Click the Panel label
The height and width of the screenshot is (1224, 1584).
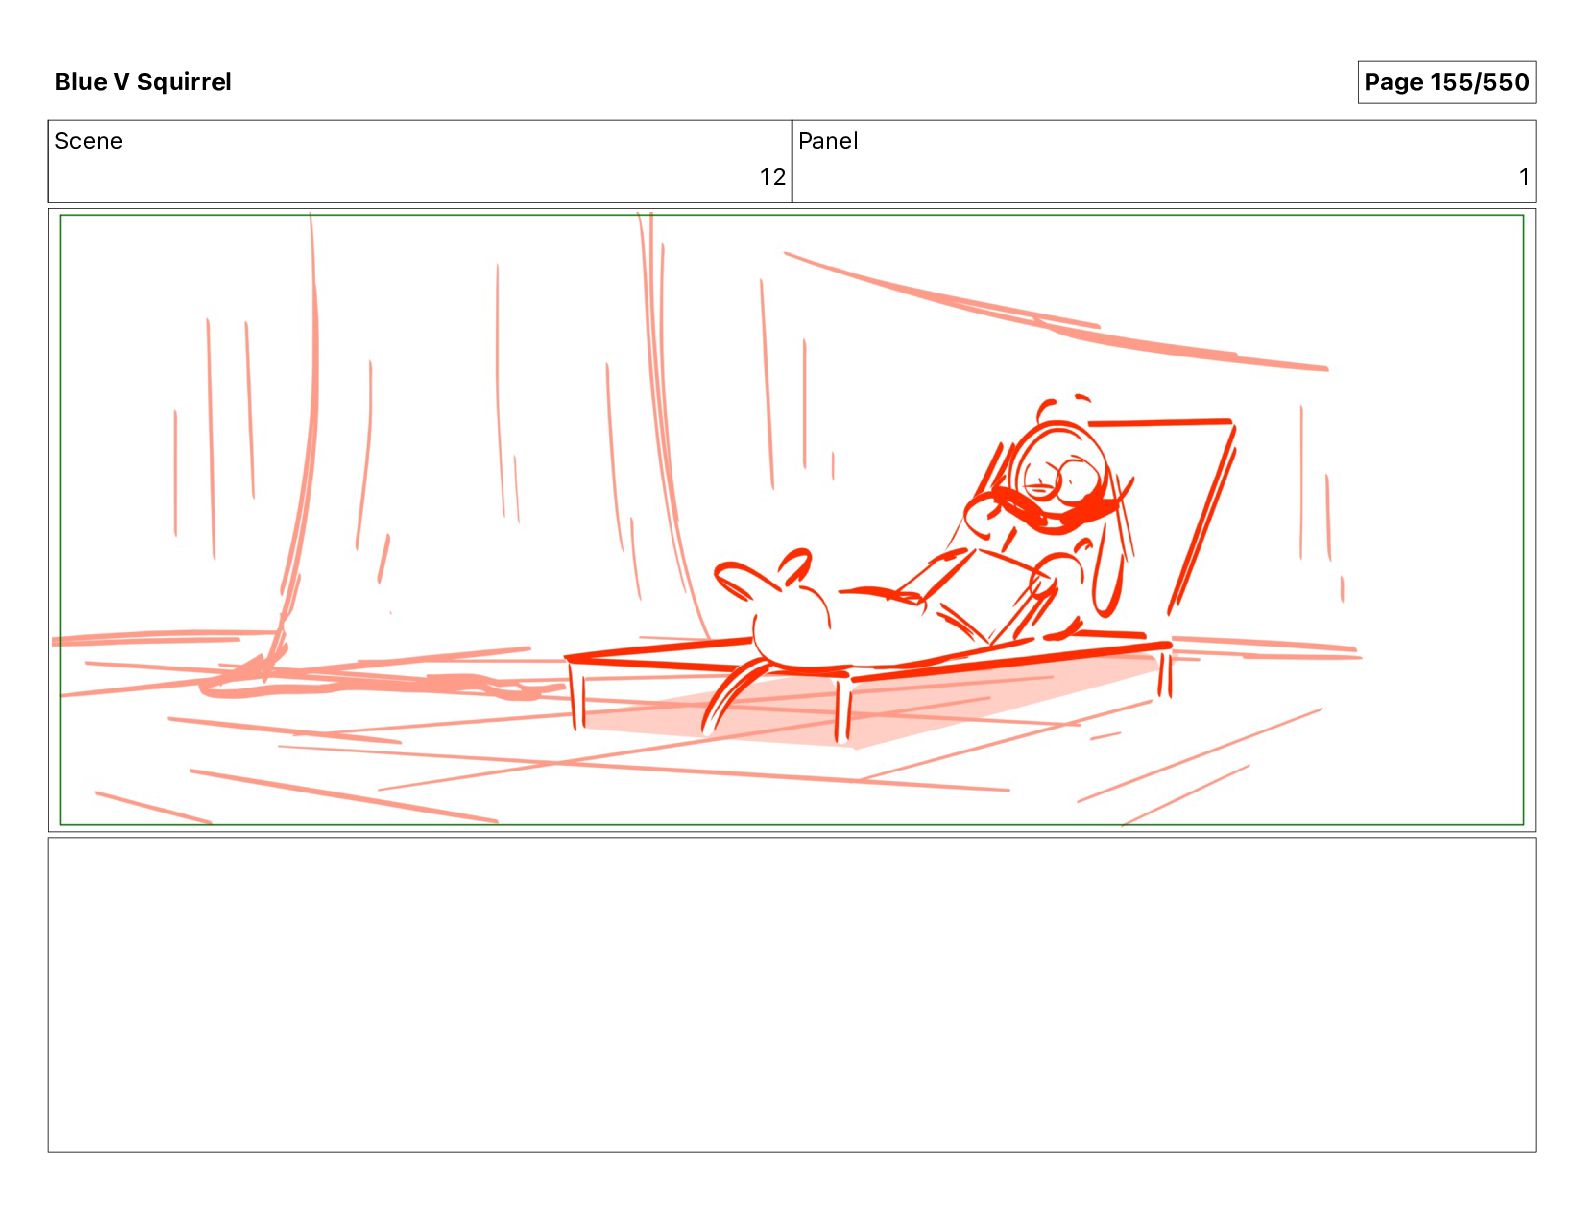[x=828, y=141]
